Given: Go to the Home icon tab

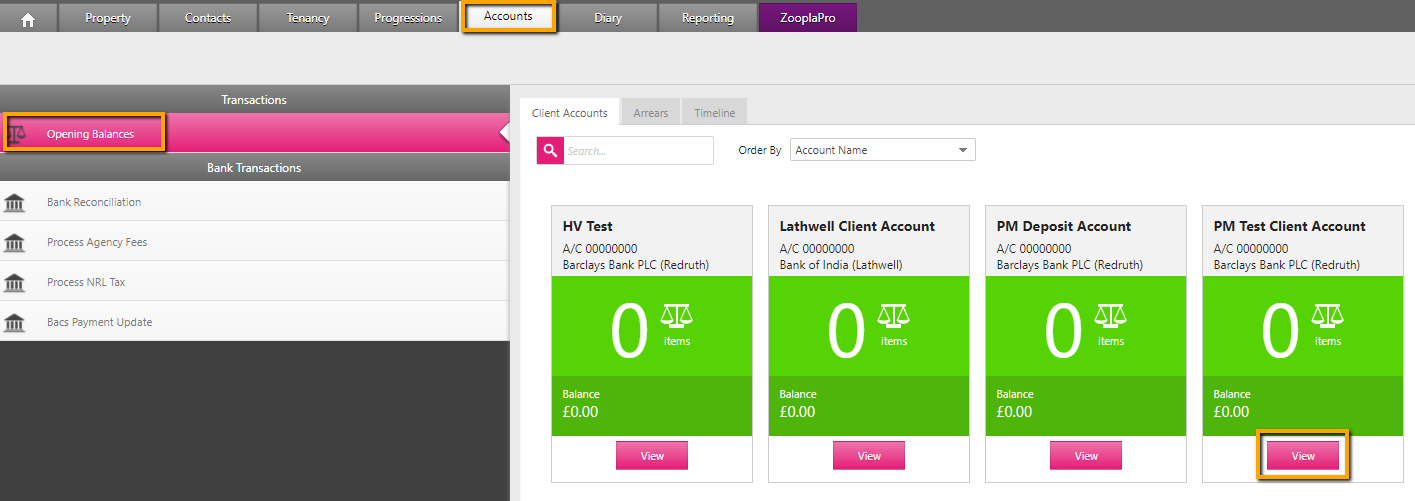Looking at the screenshot, I should coord(28,18).
